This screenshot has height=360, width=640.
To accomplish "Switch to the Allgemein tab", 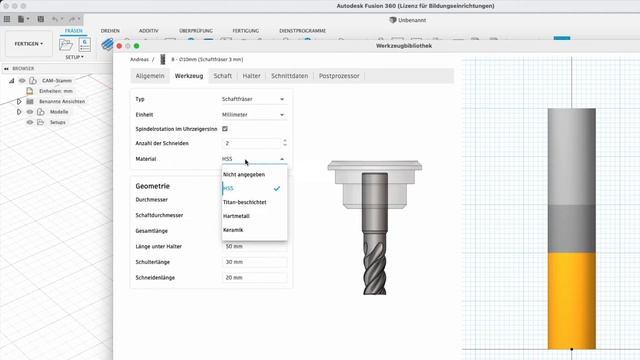I will (150, 76).
